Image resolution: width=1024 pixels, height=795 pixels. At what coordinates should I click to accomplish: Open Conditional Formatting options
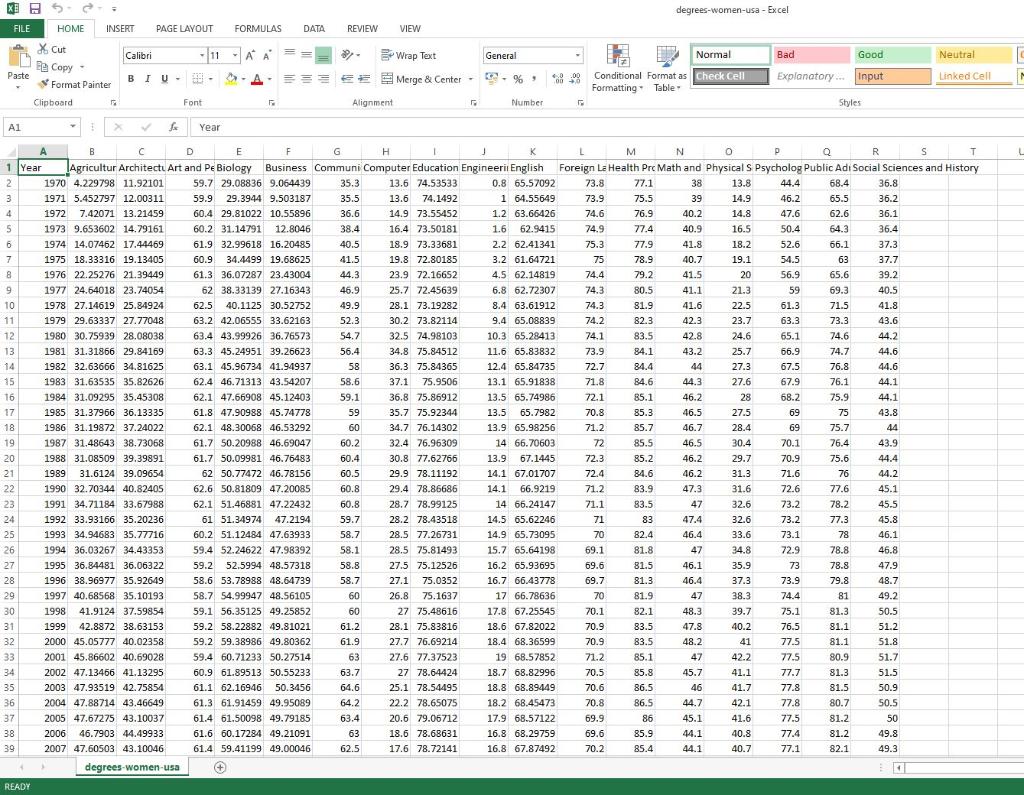coord(617,67)
